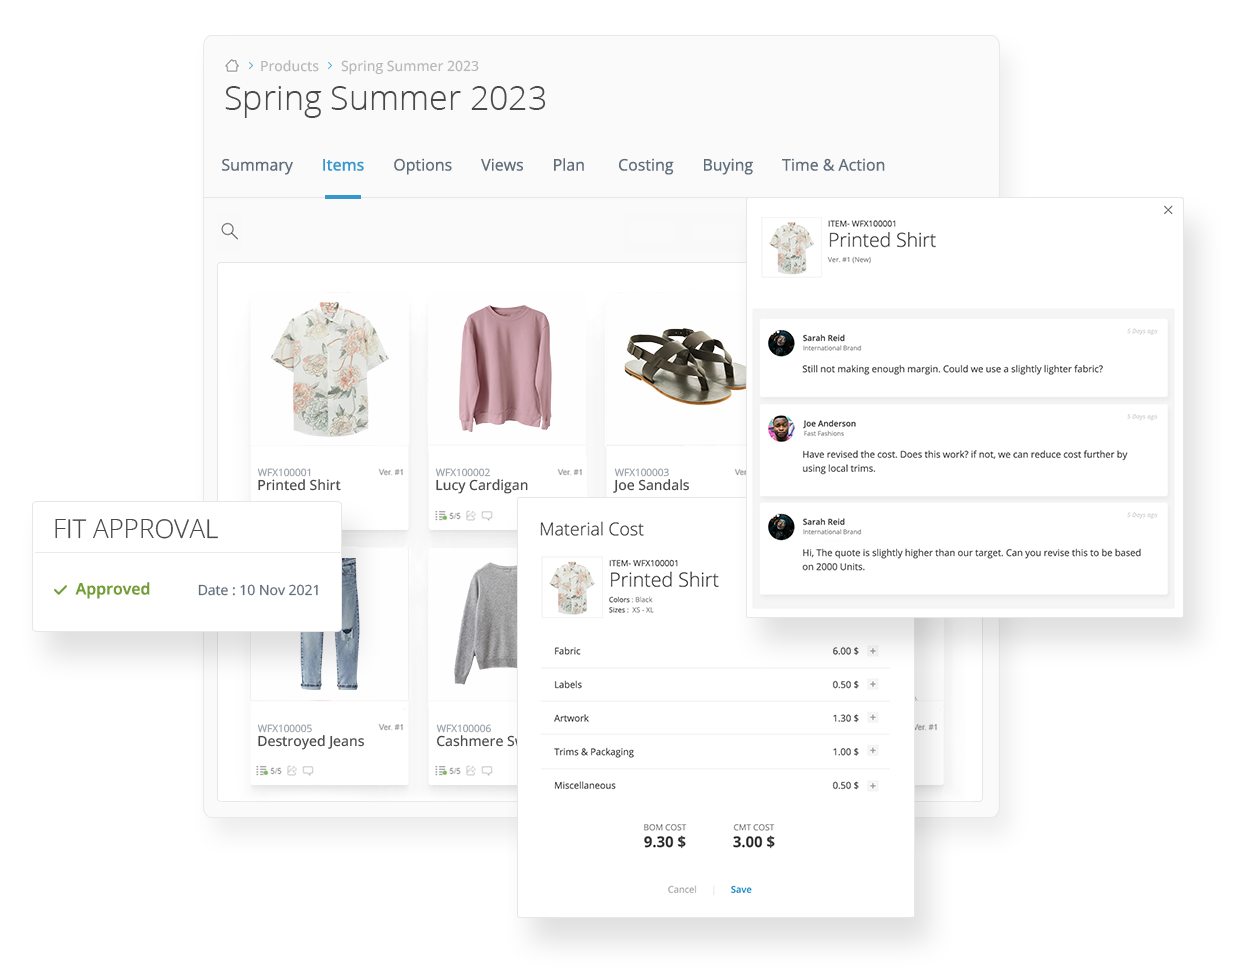Go to Products in breadcrumb
The width and height of the screenshot is (1244, 980).
(x=289, y=66)
